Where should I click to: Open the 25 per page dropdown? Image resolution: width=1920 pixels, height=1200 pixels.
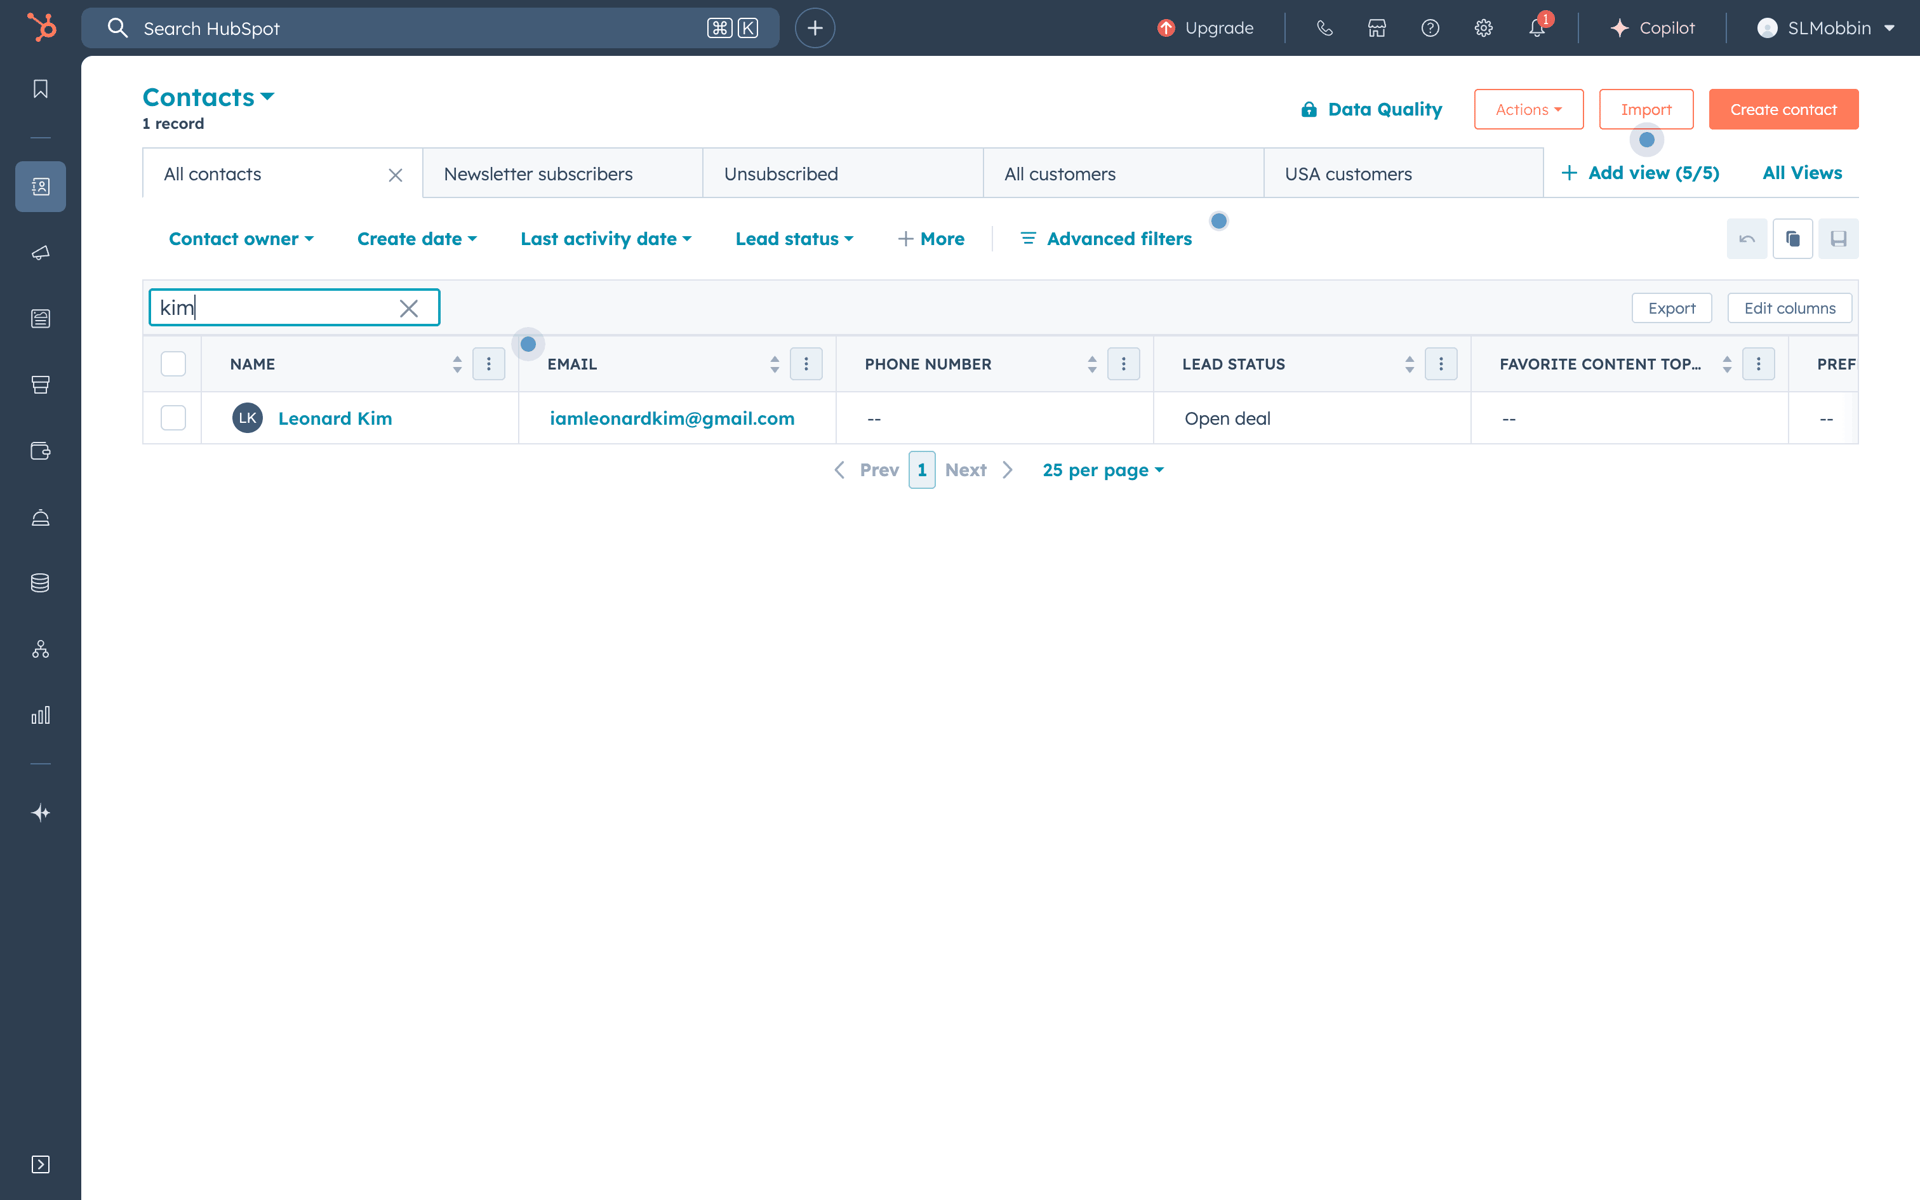coord(1103,470)
